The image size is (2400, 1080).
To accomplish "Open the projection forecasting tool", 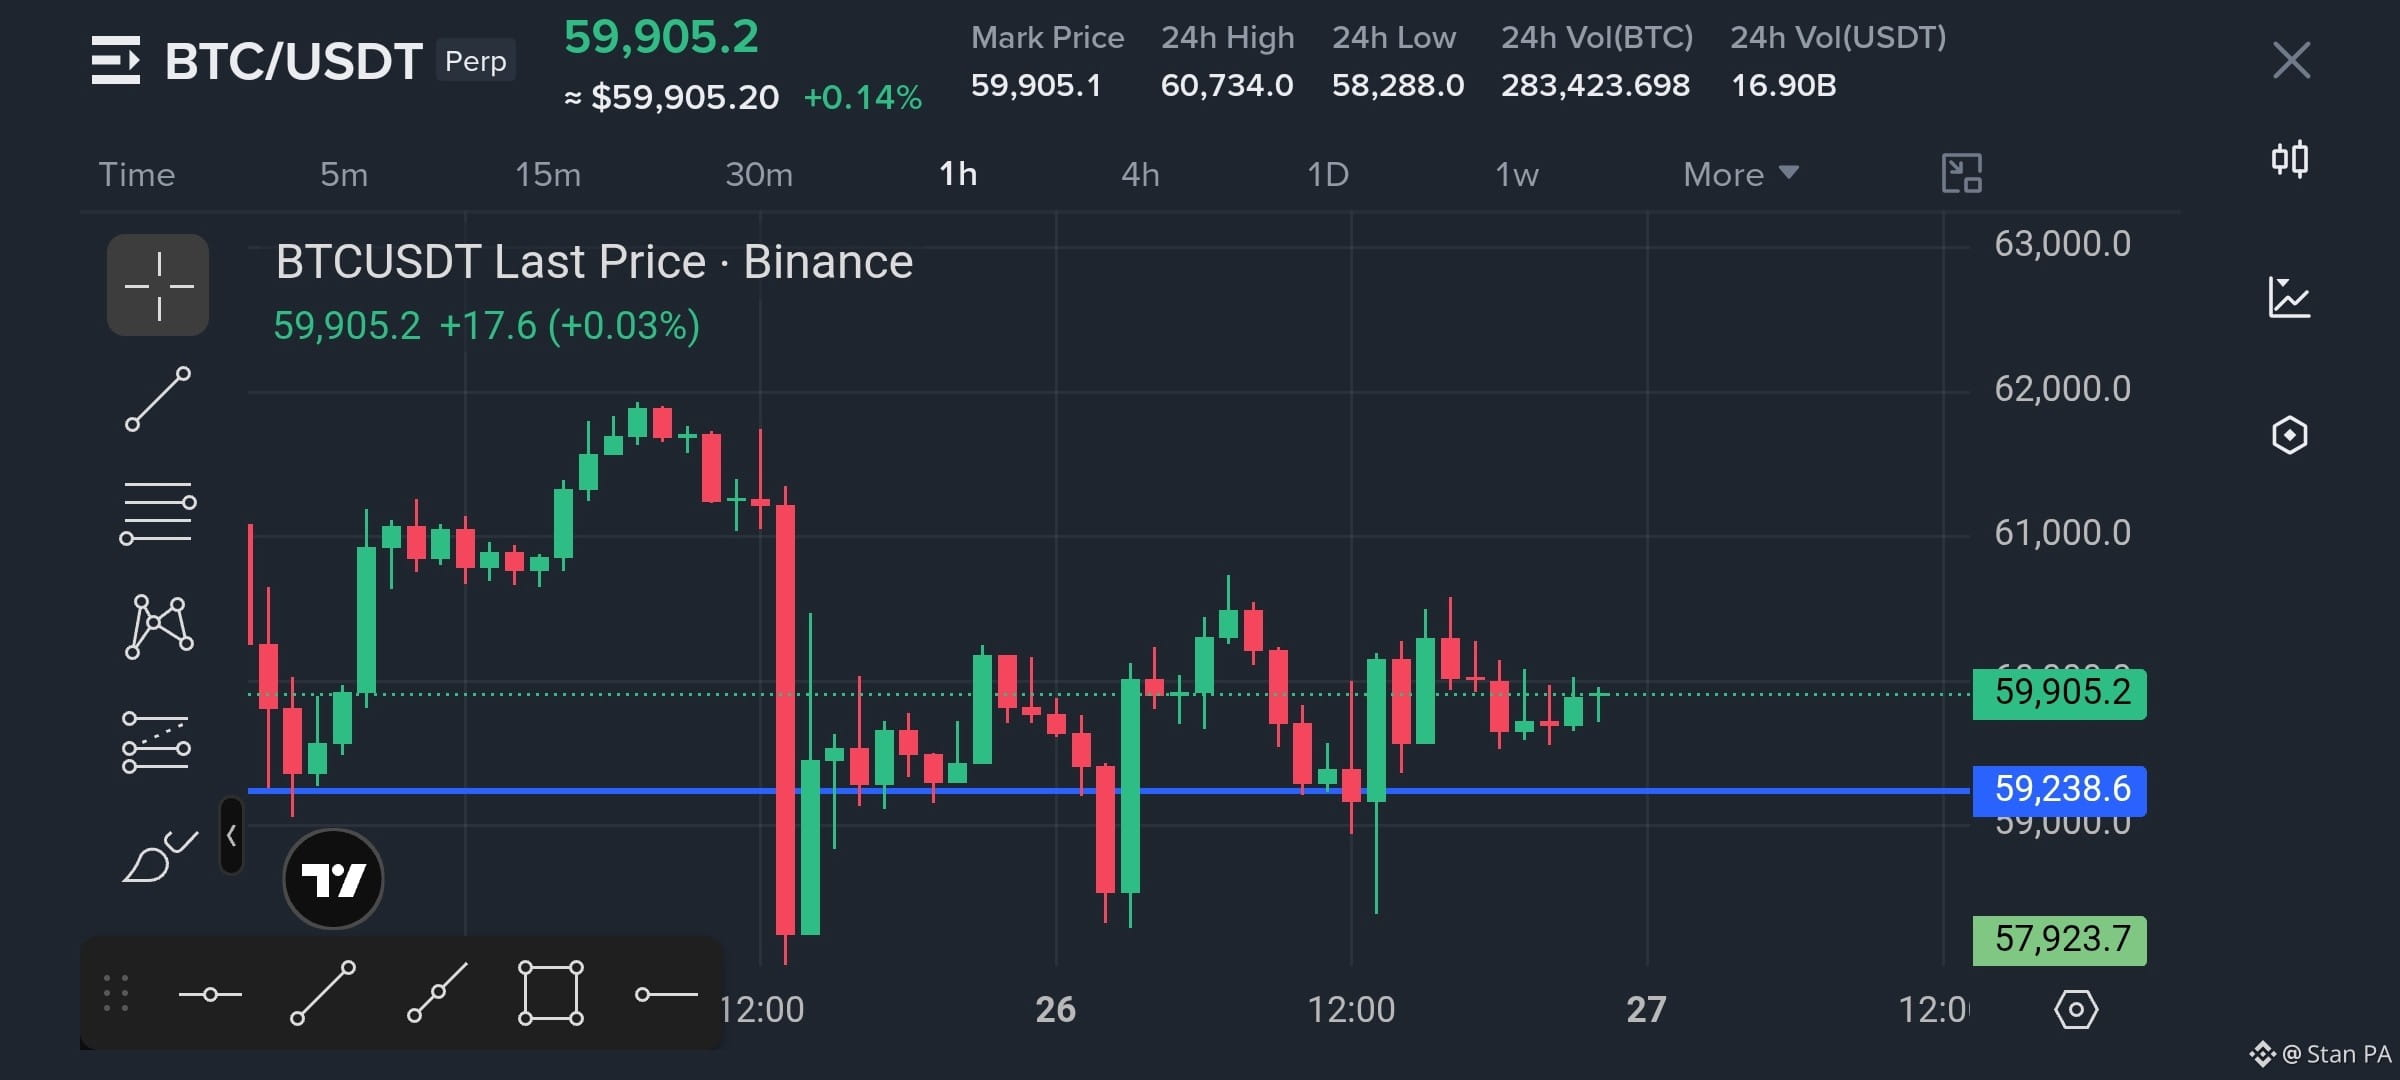I will (156, 742).
